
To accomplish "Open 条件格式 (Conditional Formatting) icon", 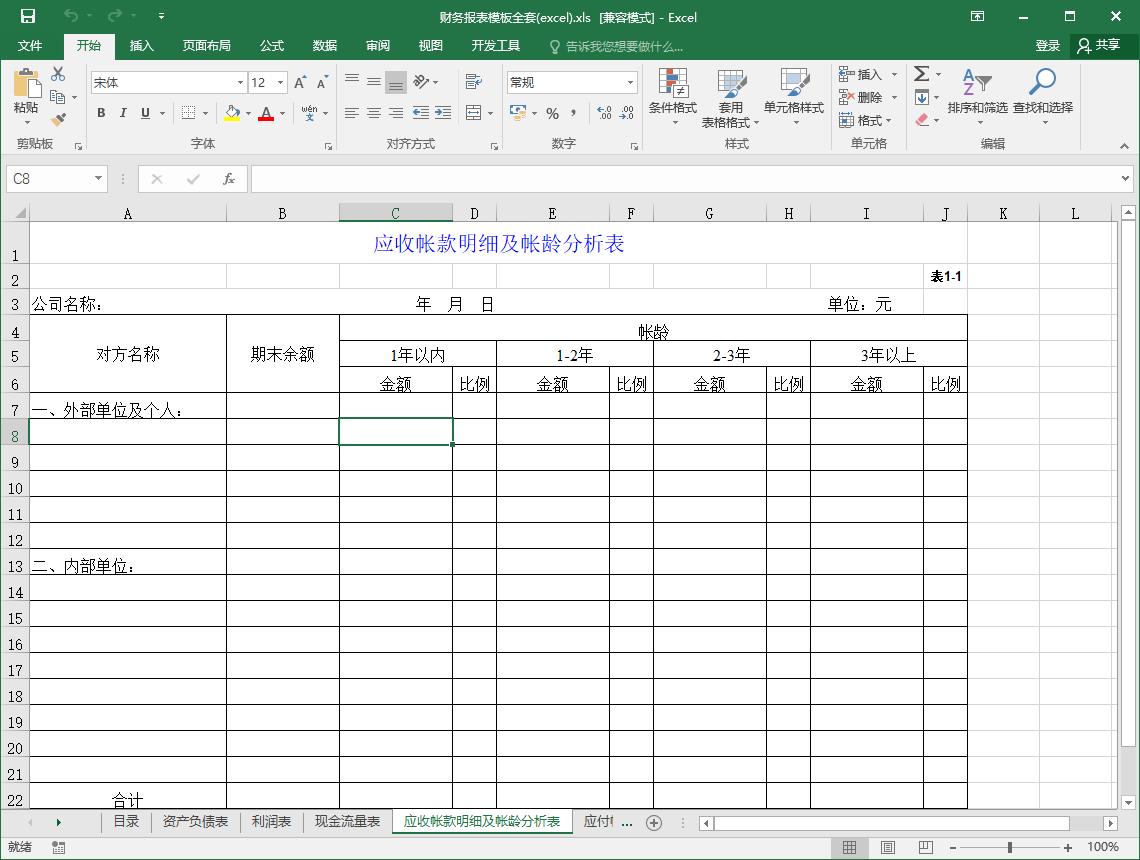I will tap(672, 95).
